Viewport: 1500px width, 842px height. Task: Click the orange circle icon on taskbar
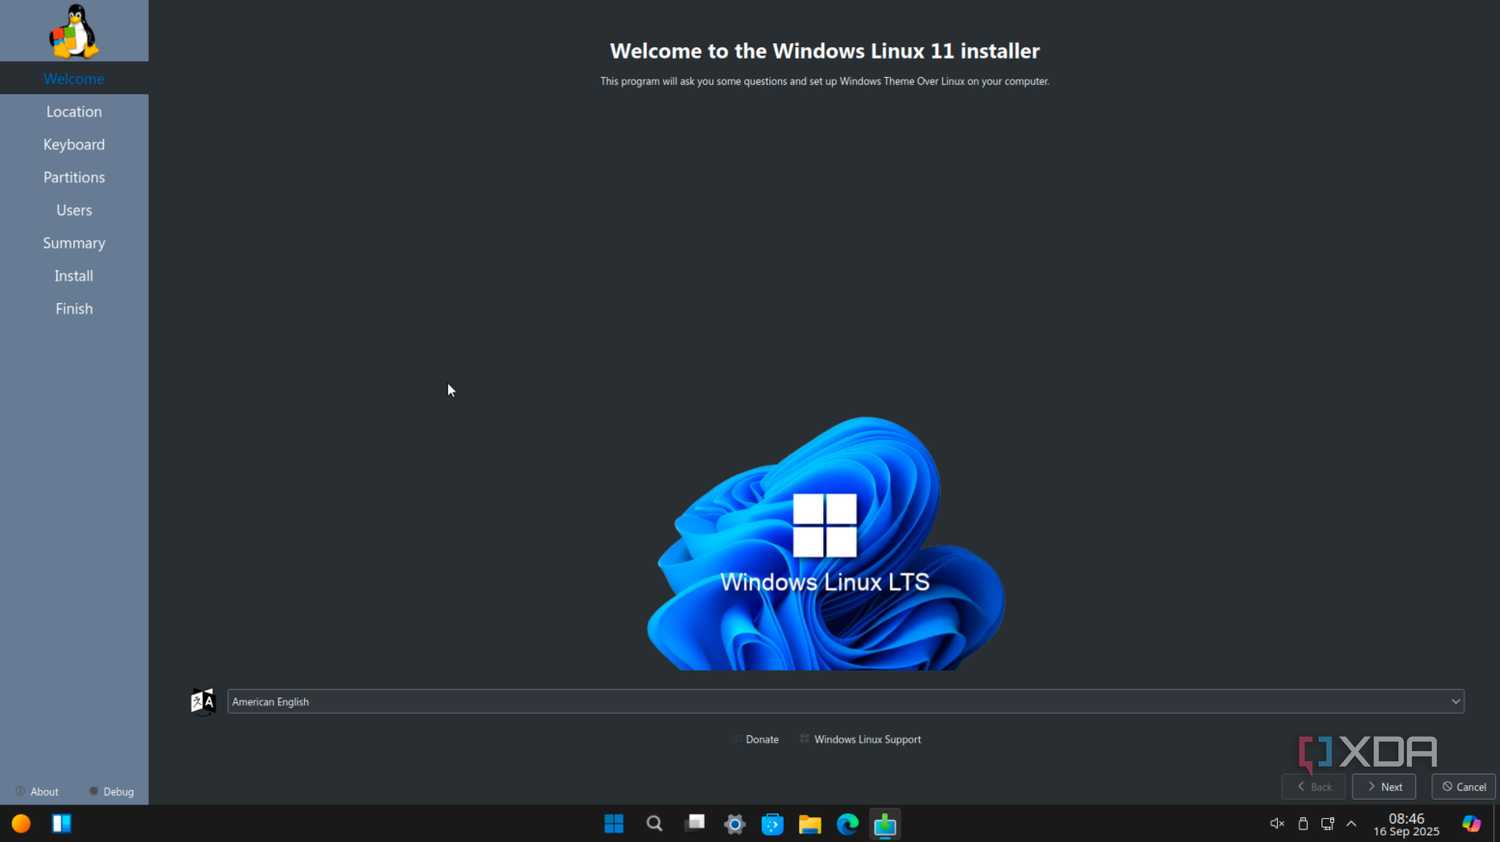tap(21, 824)
